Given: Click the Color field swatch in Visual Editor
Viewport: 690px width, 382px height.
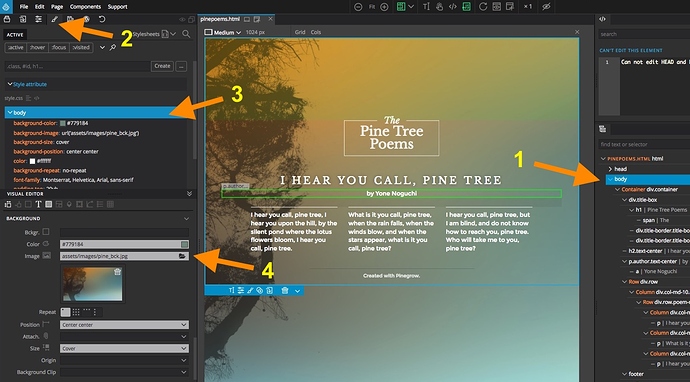Looking at the screenshot, I should coord(184,244).
